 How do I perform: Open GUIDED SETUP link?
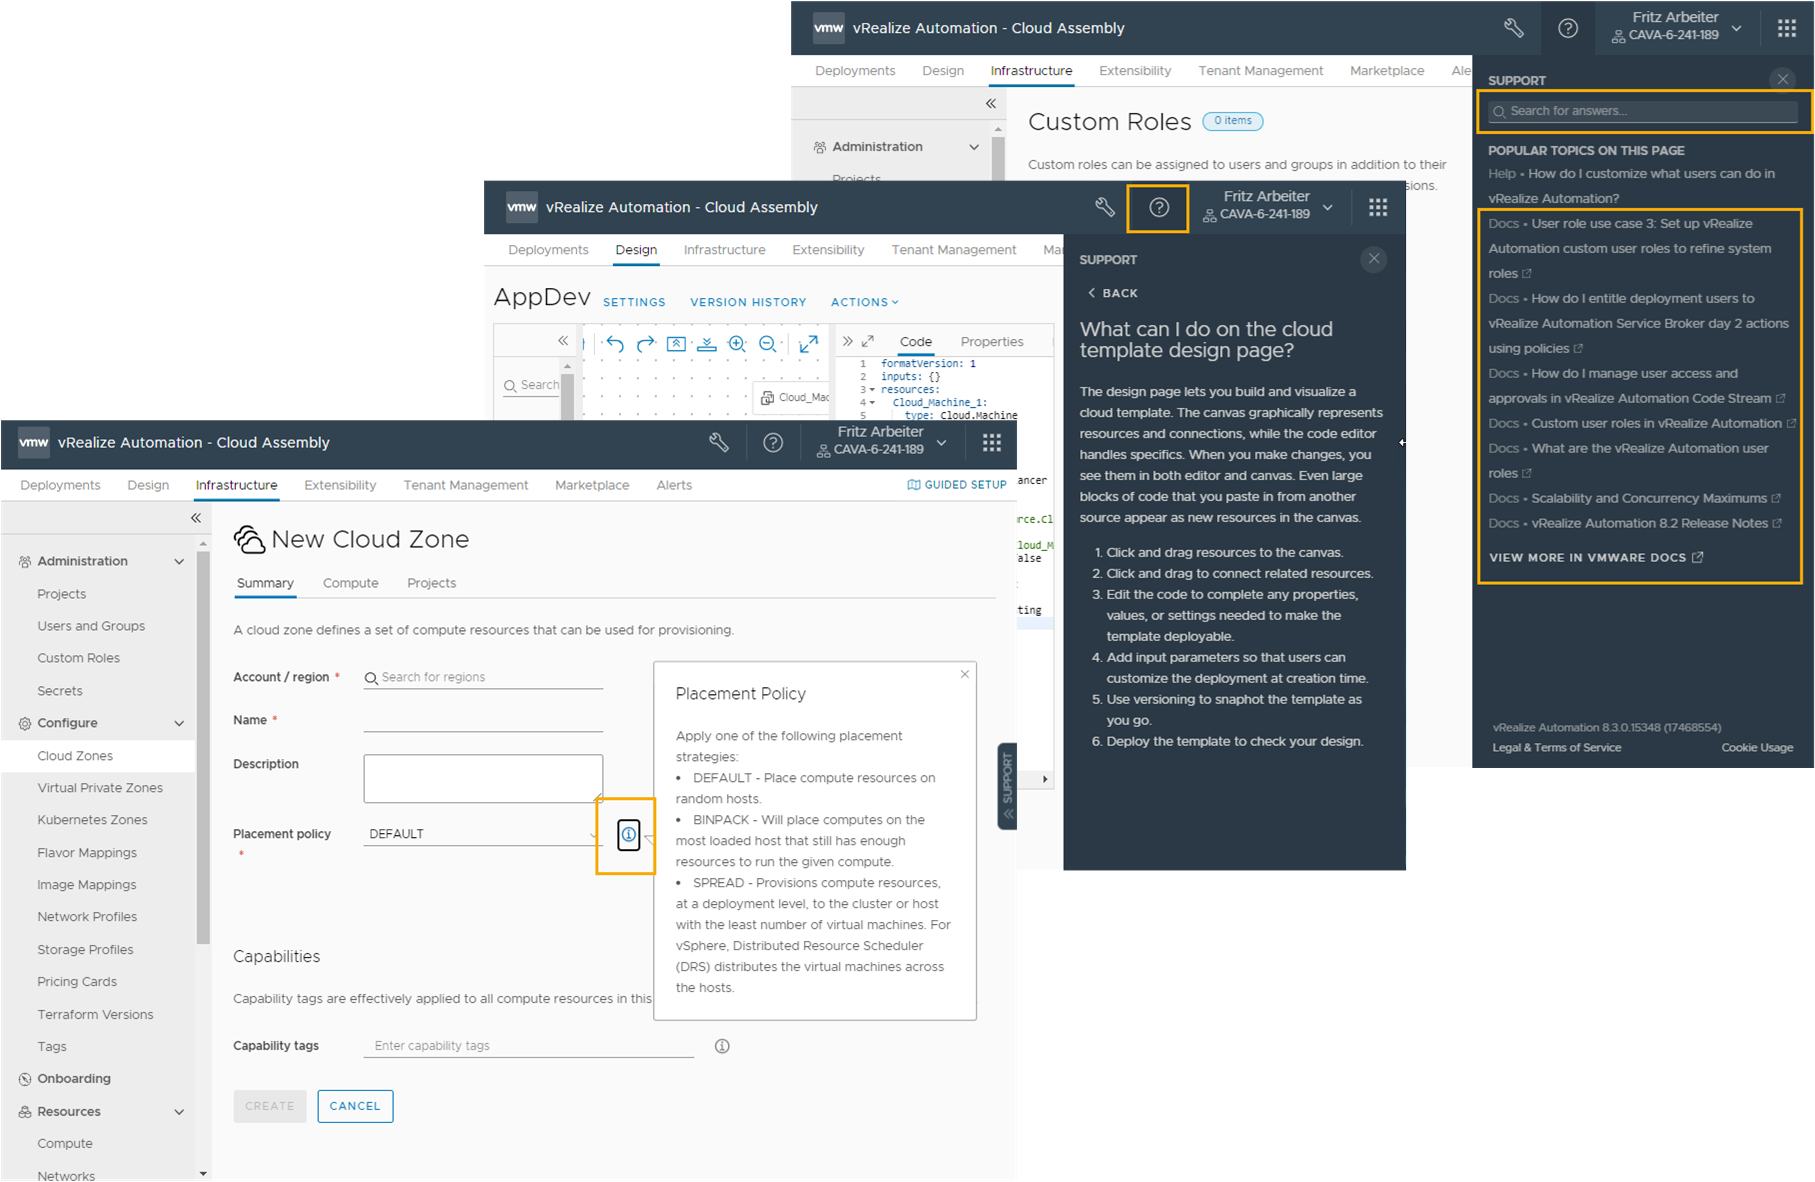(957, 485)
